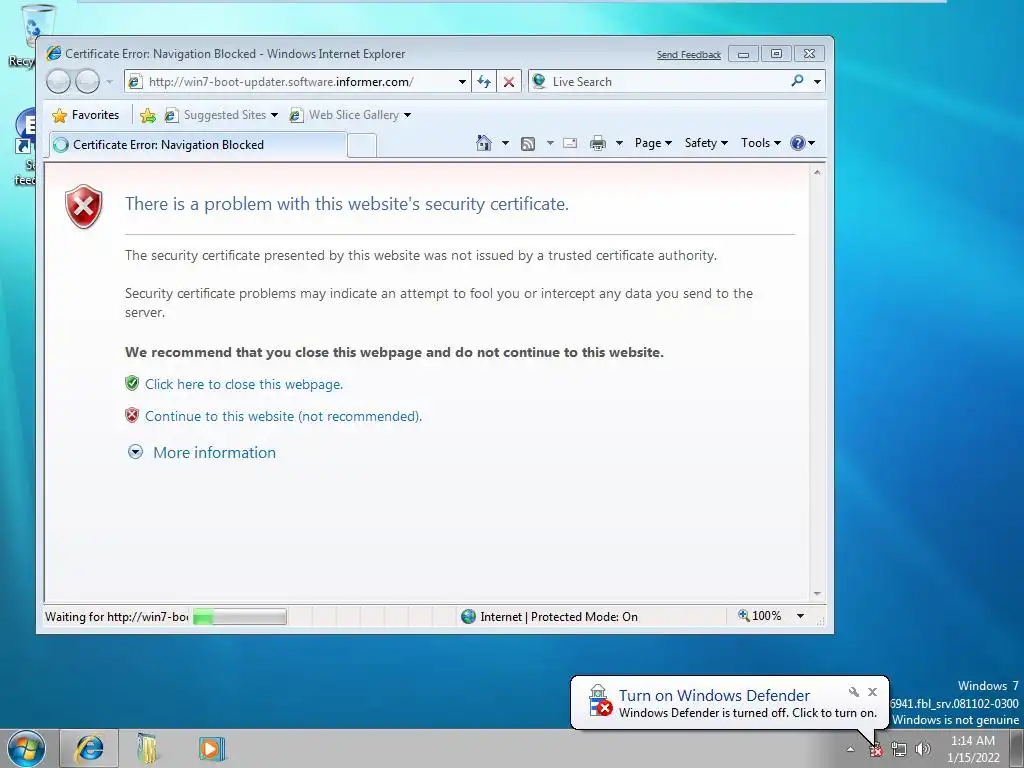
Task: Click 'Continue to this website (not recommended)'
Action: pos(283,417)
